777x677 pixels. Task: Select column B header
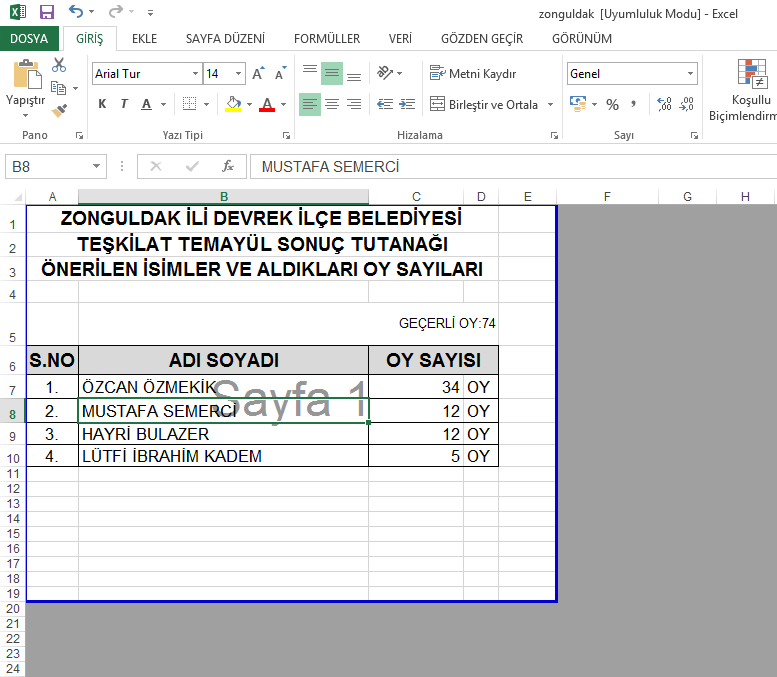(223, 197)
